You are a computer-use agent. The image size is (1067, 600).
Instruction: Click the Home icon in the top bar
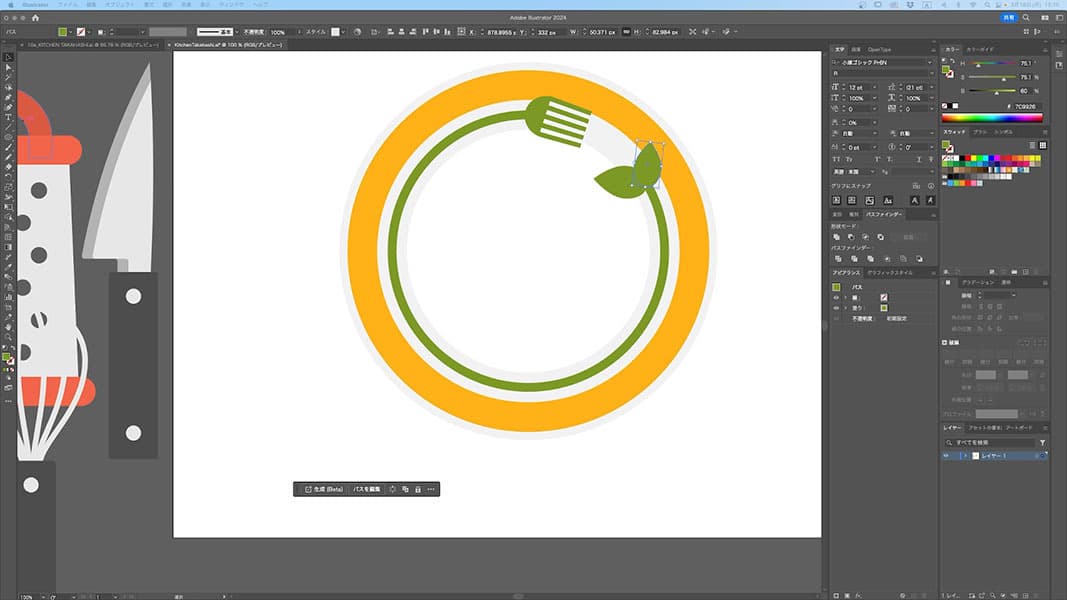[x=36, y=18]
